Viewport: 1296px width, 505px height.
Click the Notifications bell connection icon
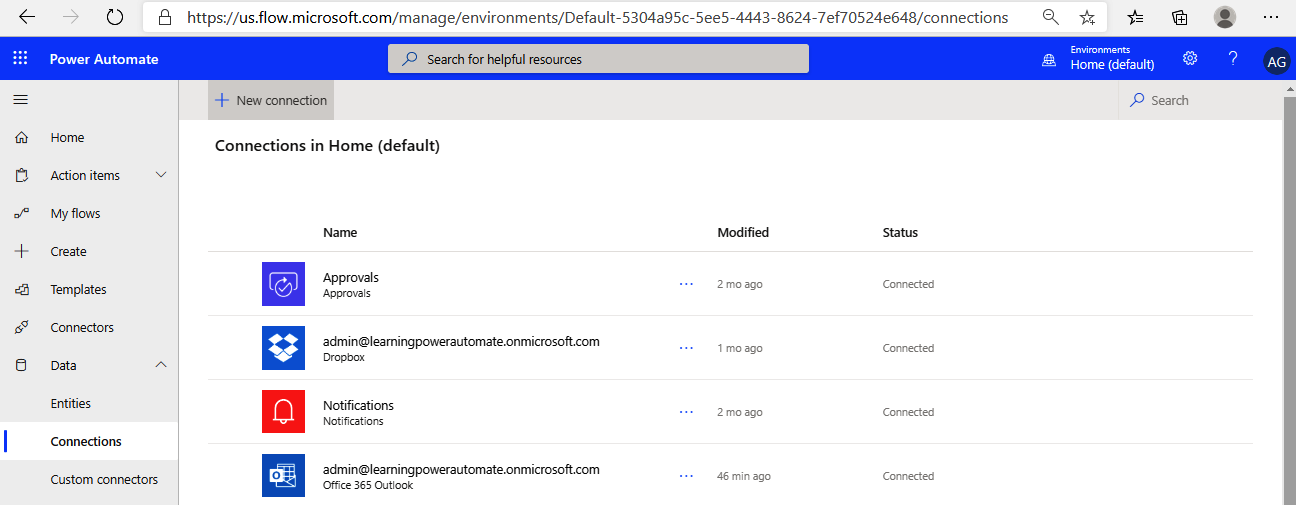[283, 412]
